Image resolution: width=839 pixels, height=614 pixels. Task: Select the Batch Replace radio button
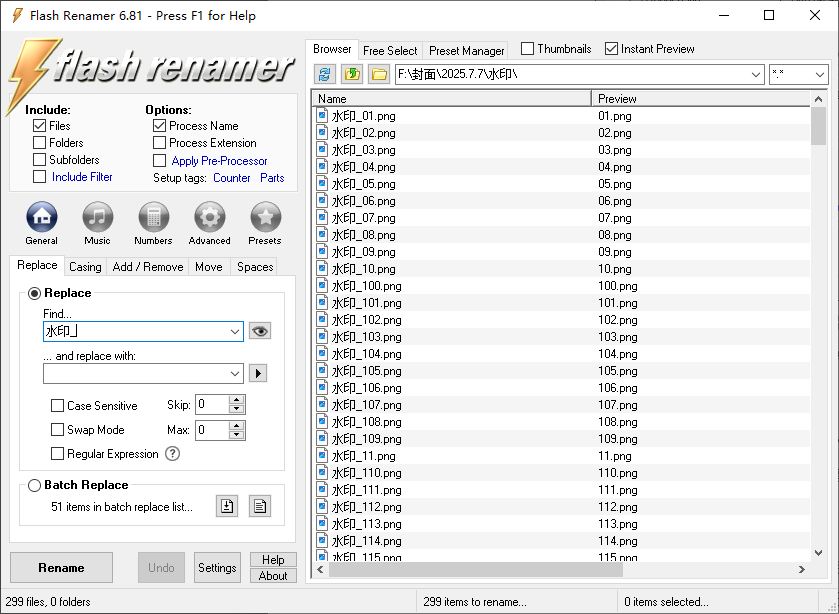coord(35,485)
